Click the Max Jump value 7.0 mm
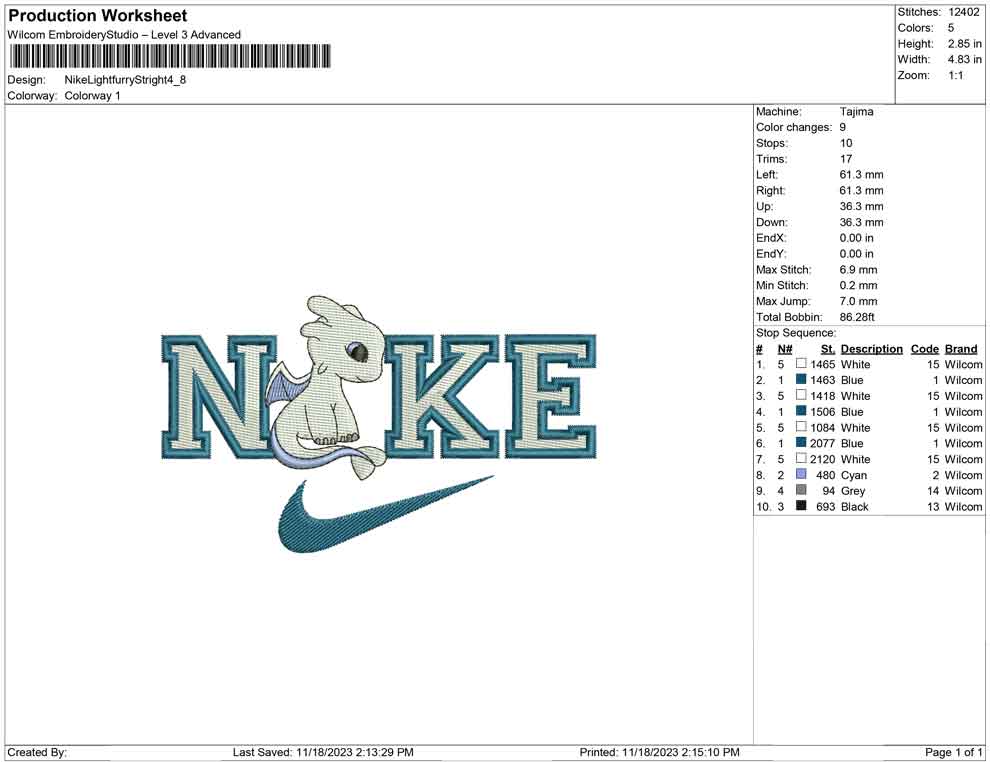 (x=859, y=301)
